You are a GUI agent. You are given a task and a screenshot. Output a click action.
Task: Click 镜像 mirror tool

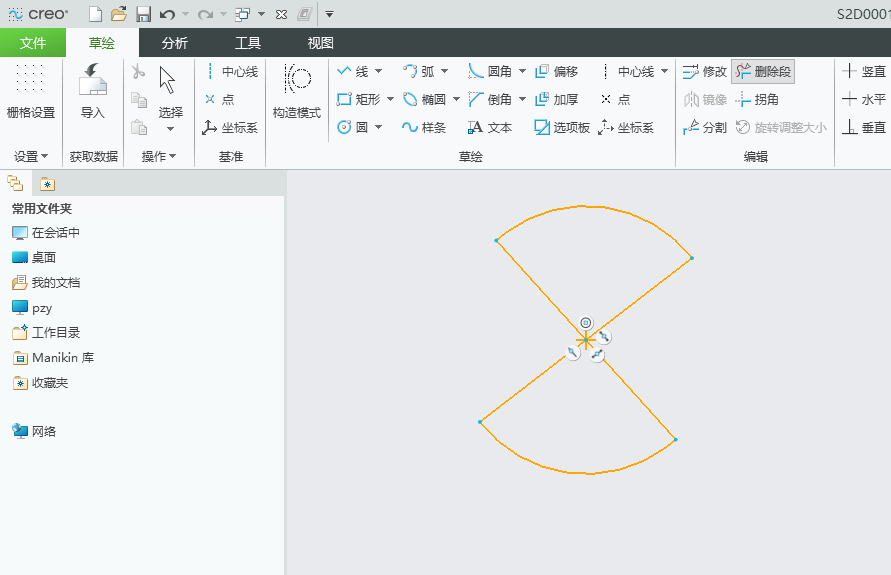[705, 99]
